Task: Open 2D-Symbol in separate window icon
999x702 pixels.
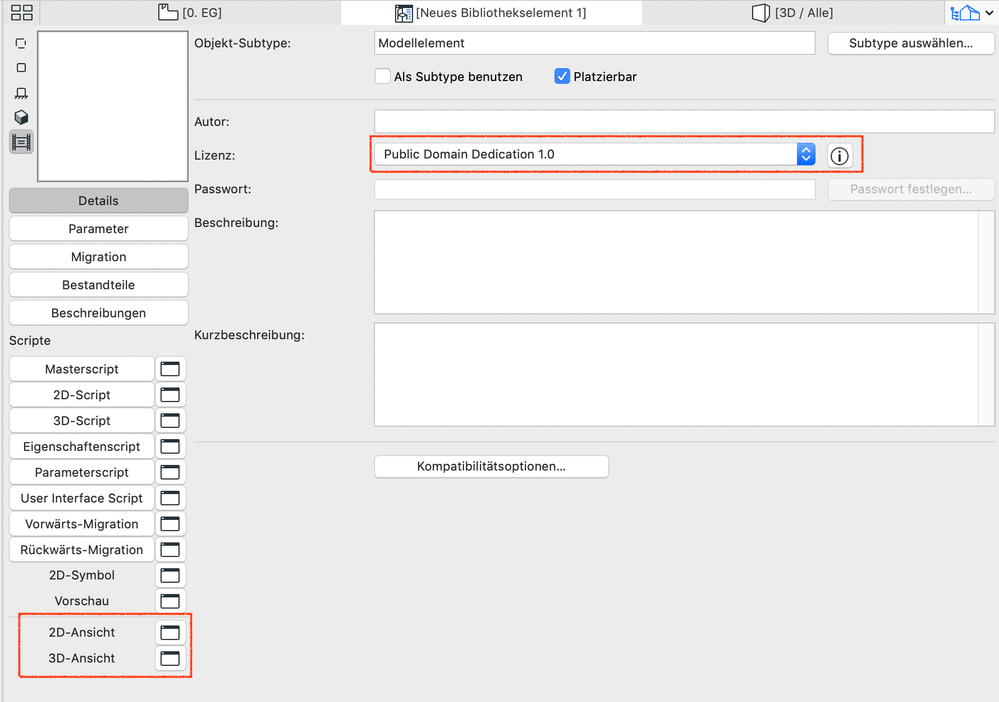Action: pos(170,575)
